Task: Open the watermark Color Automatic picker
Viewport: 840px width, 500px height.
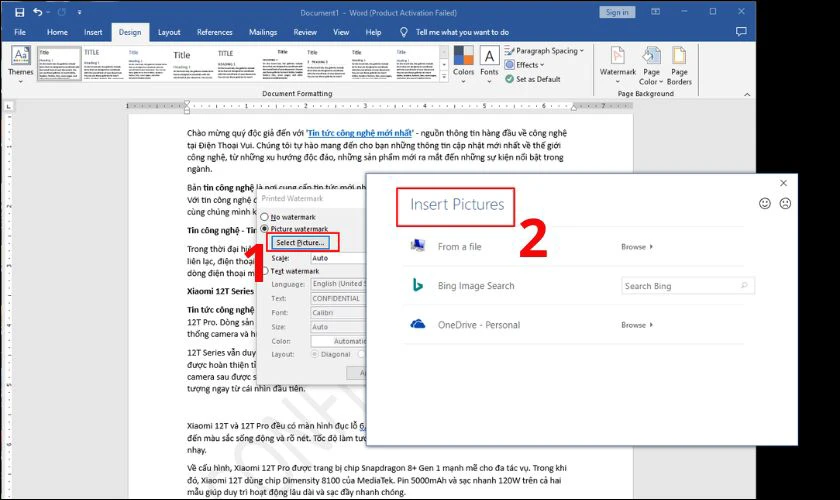Action: coord(338,341)
